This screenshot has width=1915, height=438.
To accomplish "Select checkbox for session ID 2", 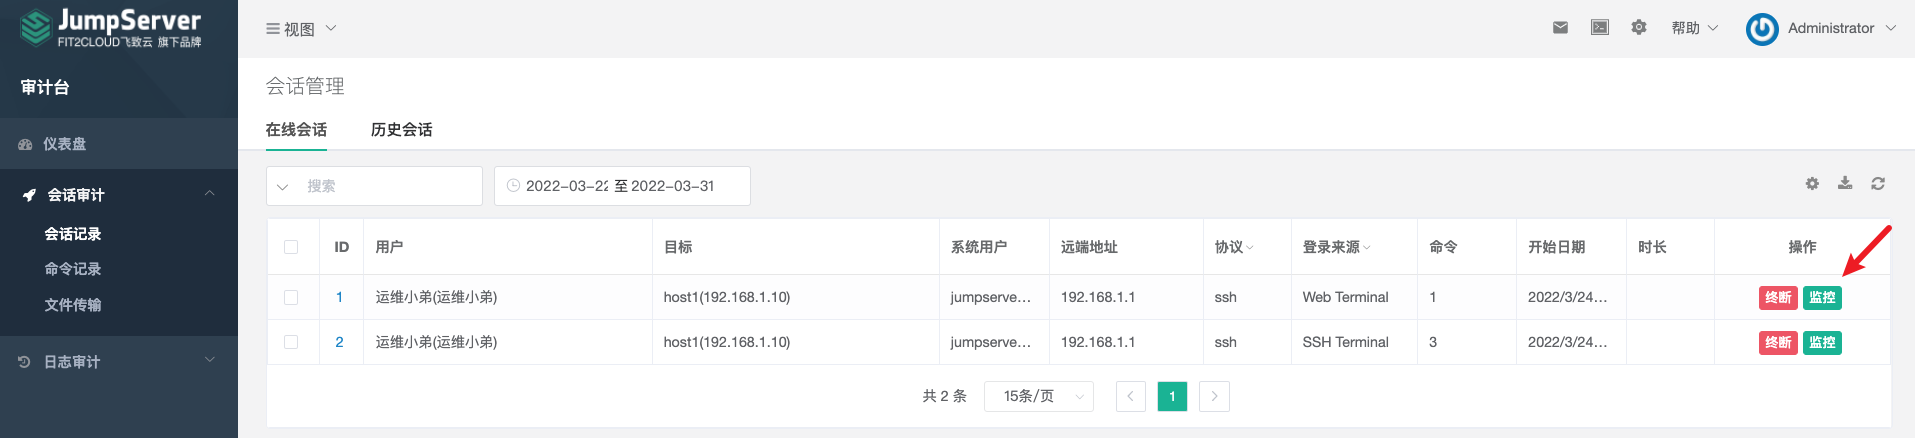I will coord(291,342).
